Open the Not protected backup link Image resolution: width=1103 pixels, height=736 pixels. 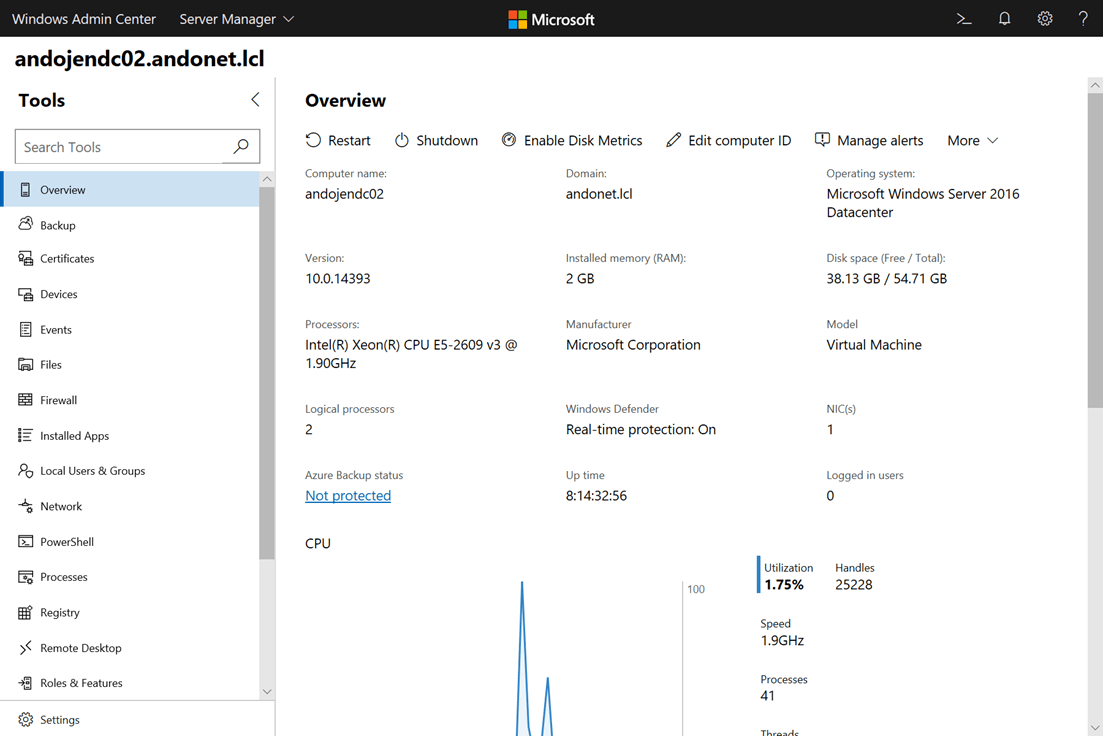click(348, 495)
